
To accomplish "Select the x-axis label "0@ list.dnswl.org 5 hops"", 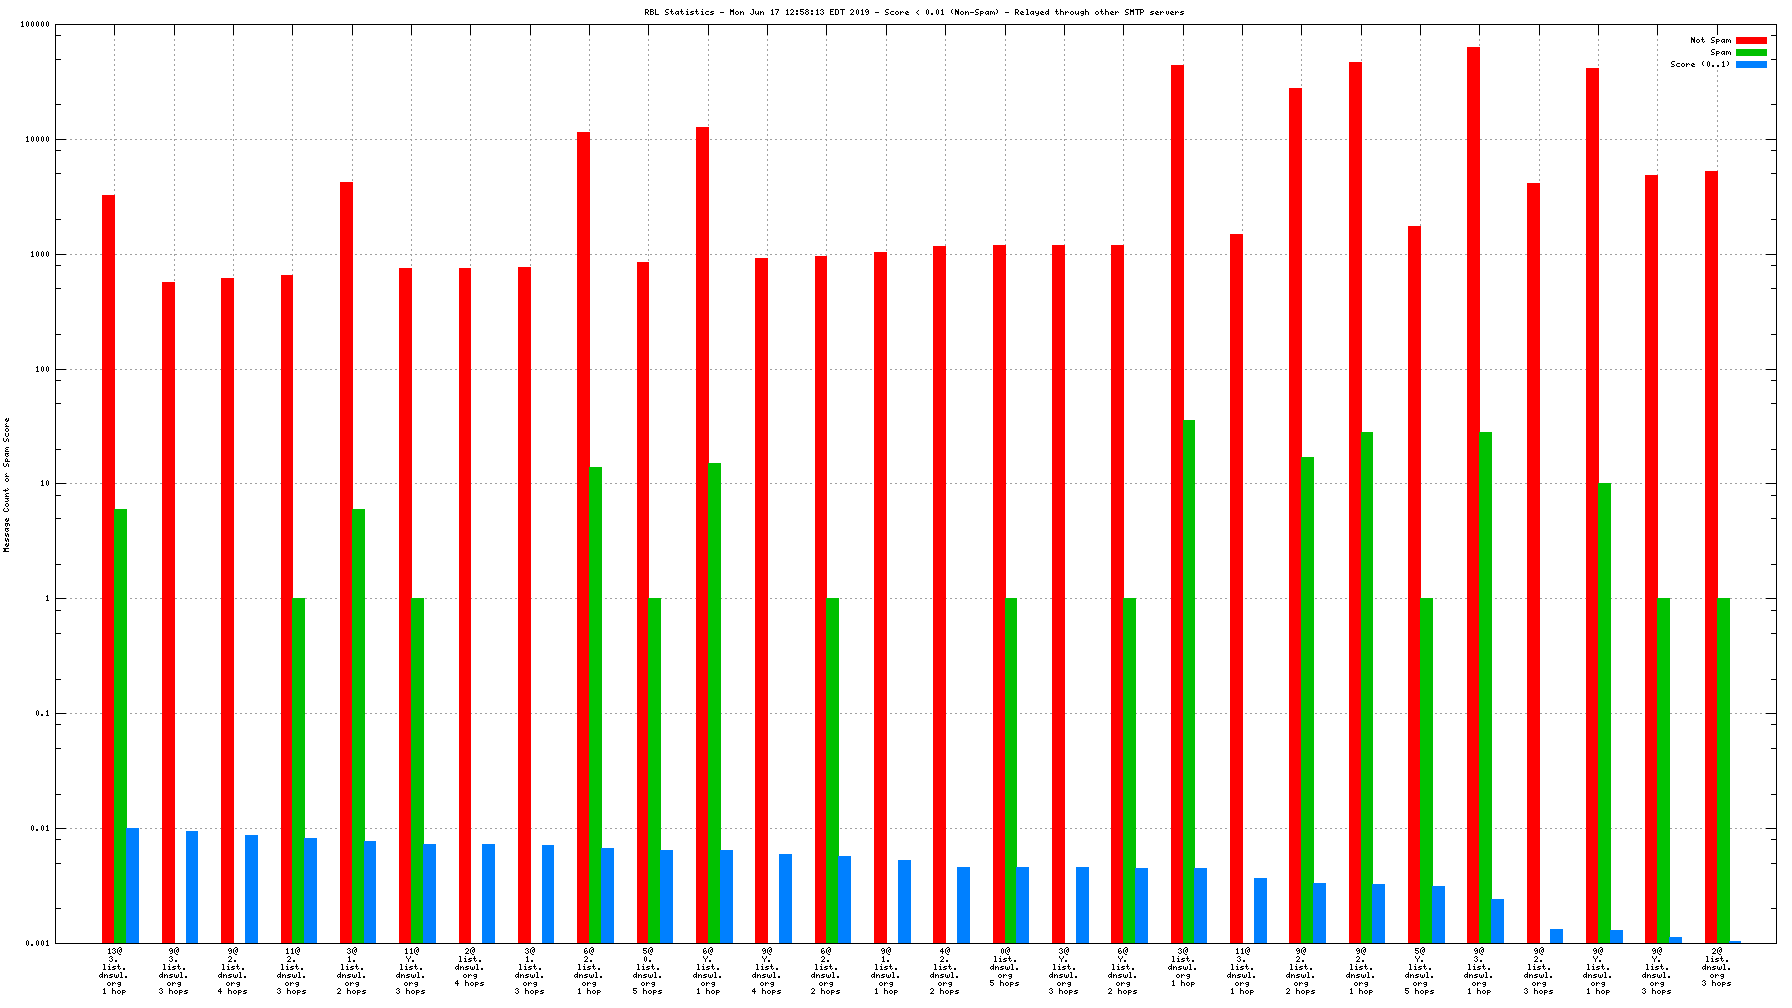I will point(1005,970).
